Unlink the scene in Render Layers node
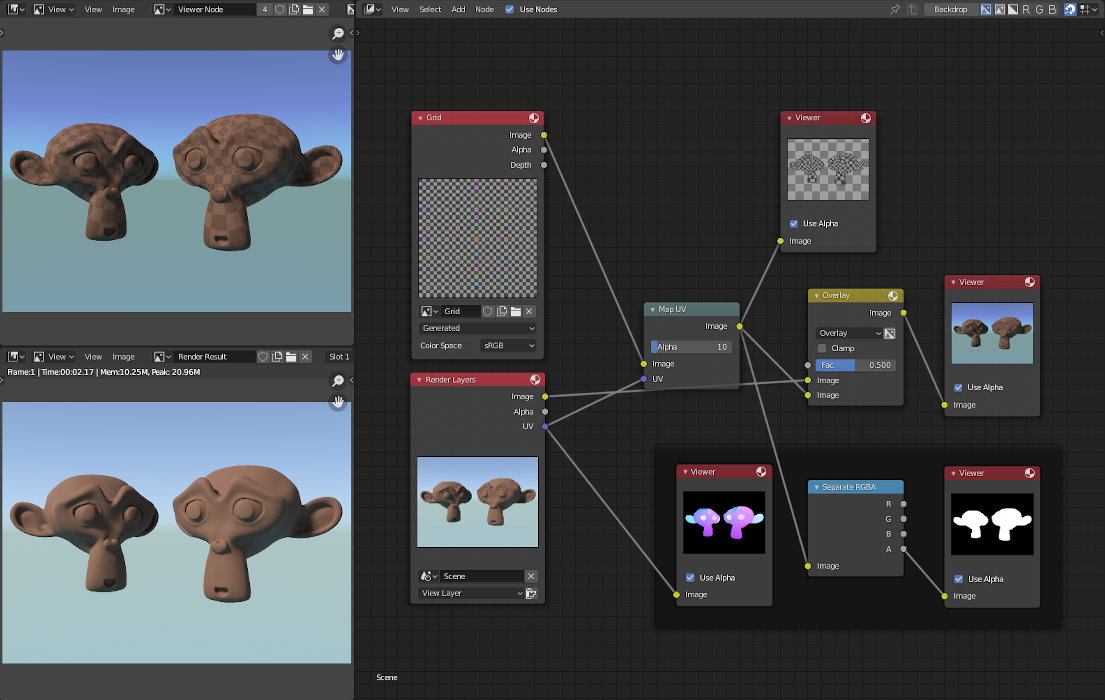Viewport: 1105px width, 700px height. 531,576
